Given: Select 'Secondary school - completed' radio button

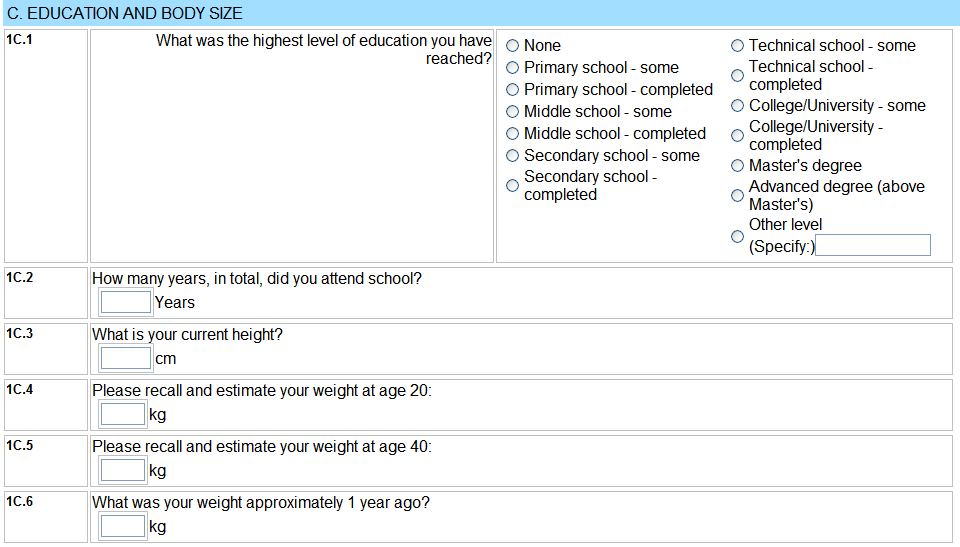Looking at the screenshot, I should click(513, 186).
